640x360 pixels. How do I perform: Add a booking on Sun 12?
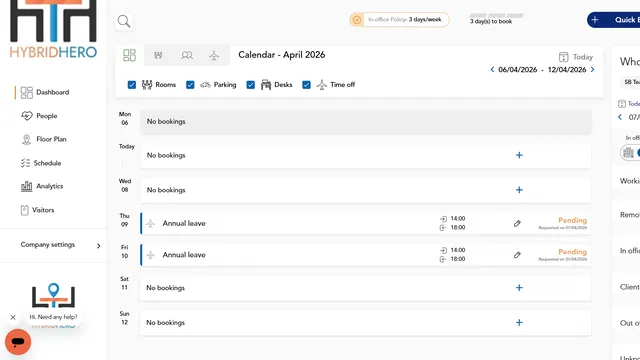[x=519, y=322]
